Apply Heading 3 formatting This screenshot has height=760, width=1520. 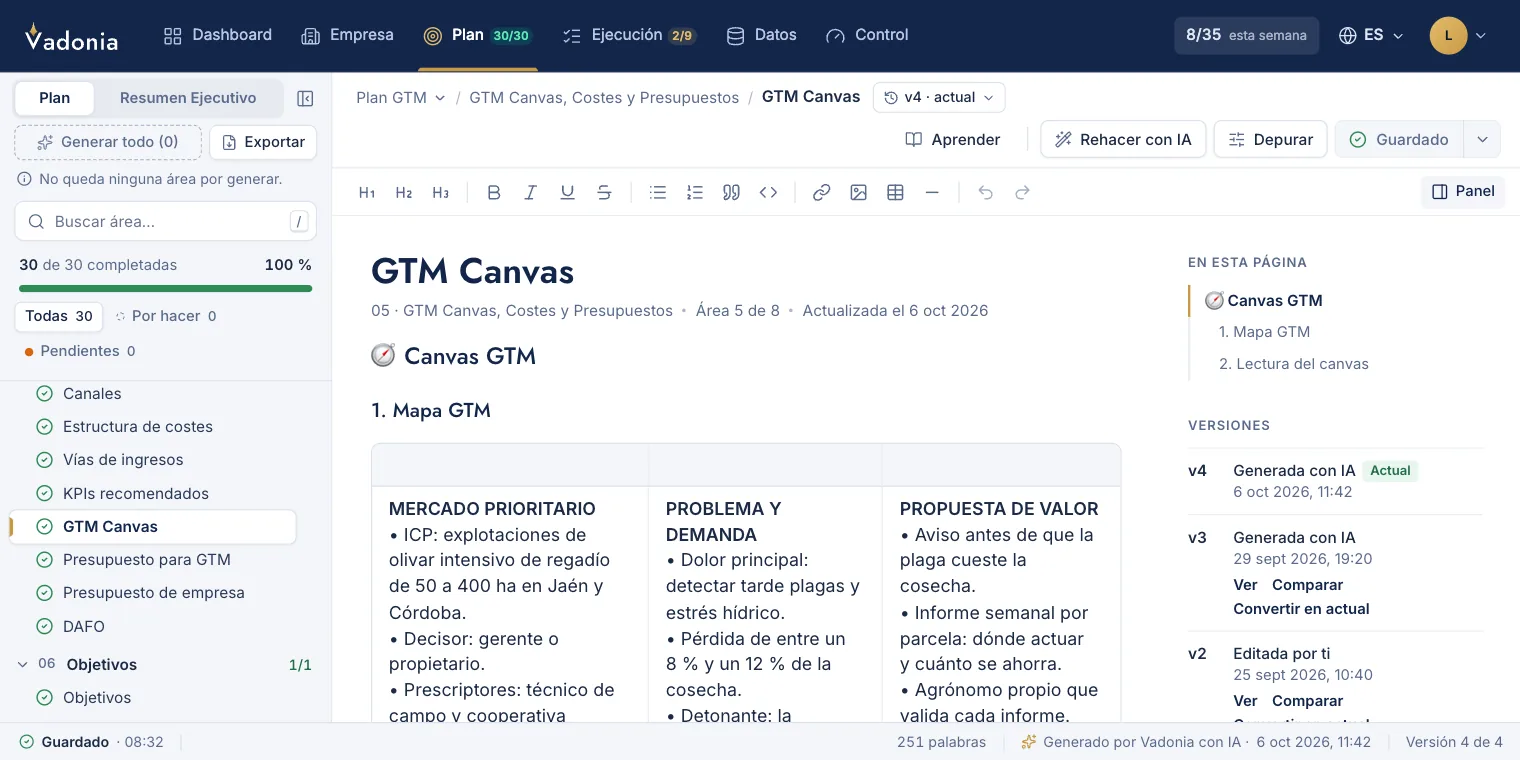(441, 193)
